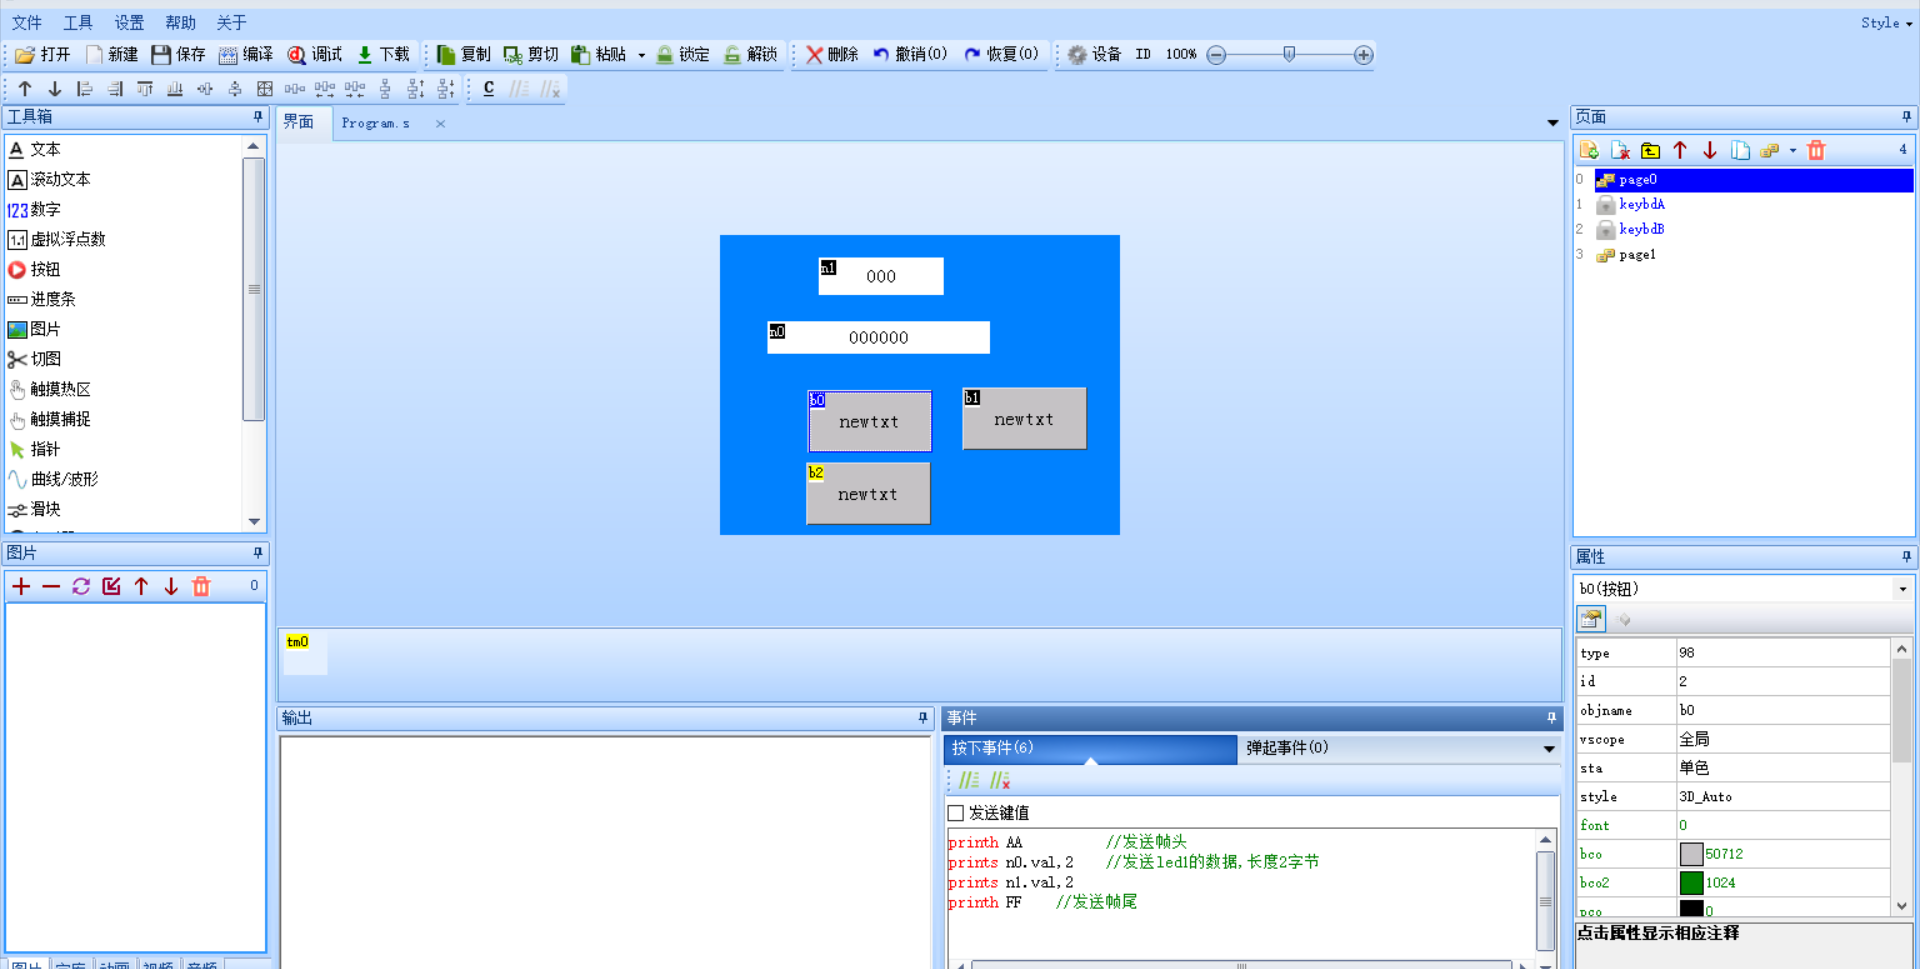The width and height of the screenshot is (1920, 969).
Task: Pin the 事件 event panel
Action: [x=1552, y=718]
